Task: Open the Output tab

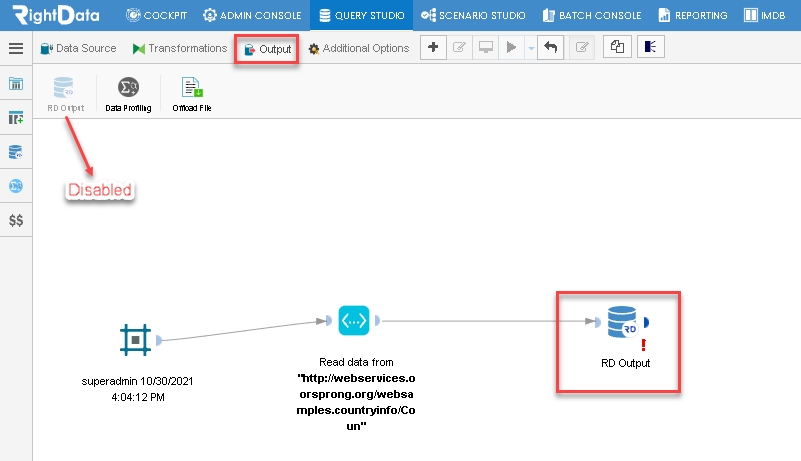Action: tap(267, 49)
